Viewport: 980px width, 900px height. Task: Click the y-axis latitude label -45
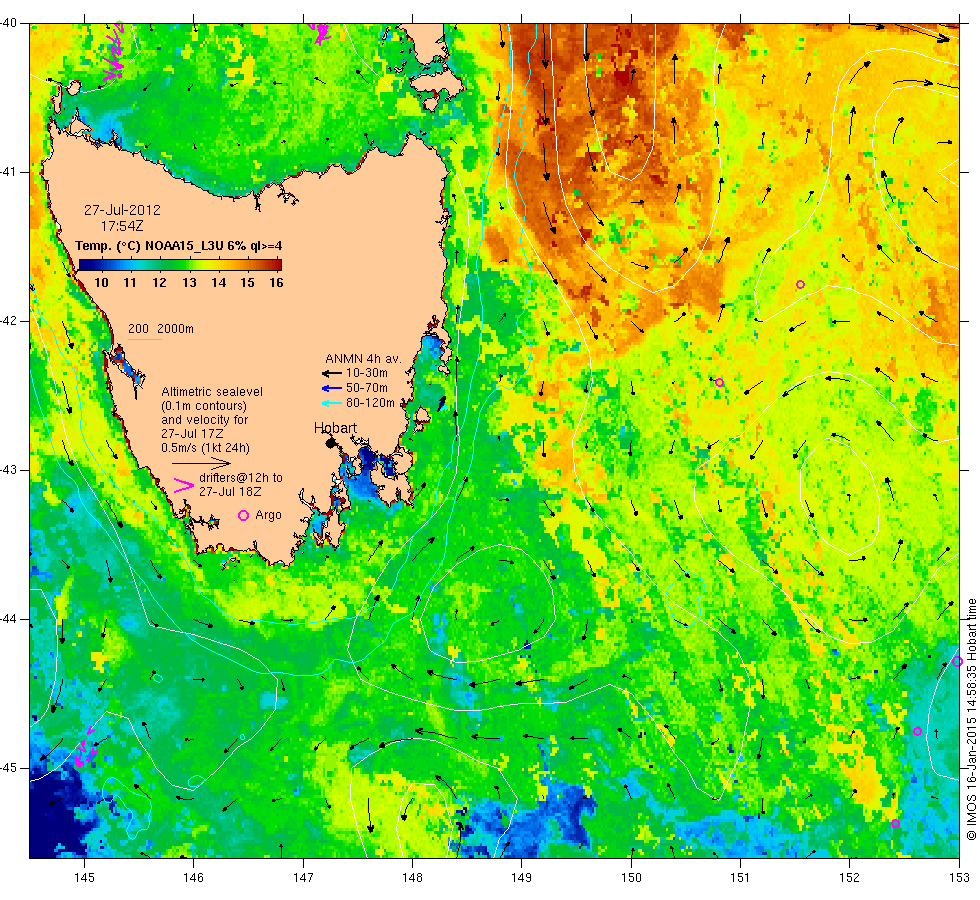click(x=9, y=768)
